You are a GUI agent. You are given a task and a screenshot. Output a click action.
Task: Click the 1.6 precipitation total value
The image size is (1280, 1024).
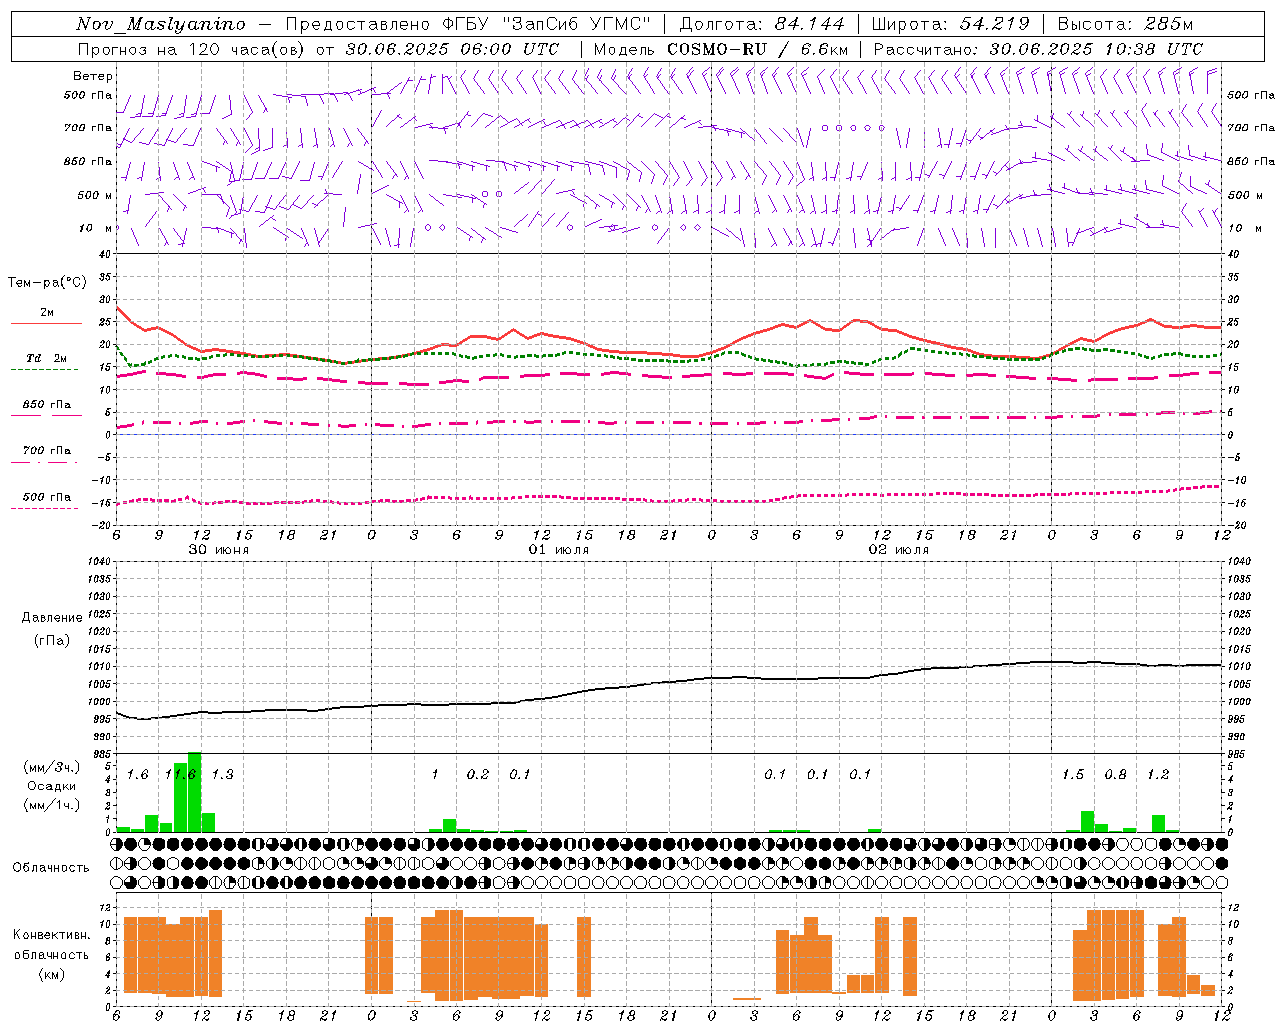coord(138,775)
